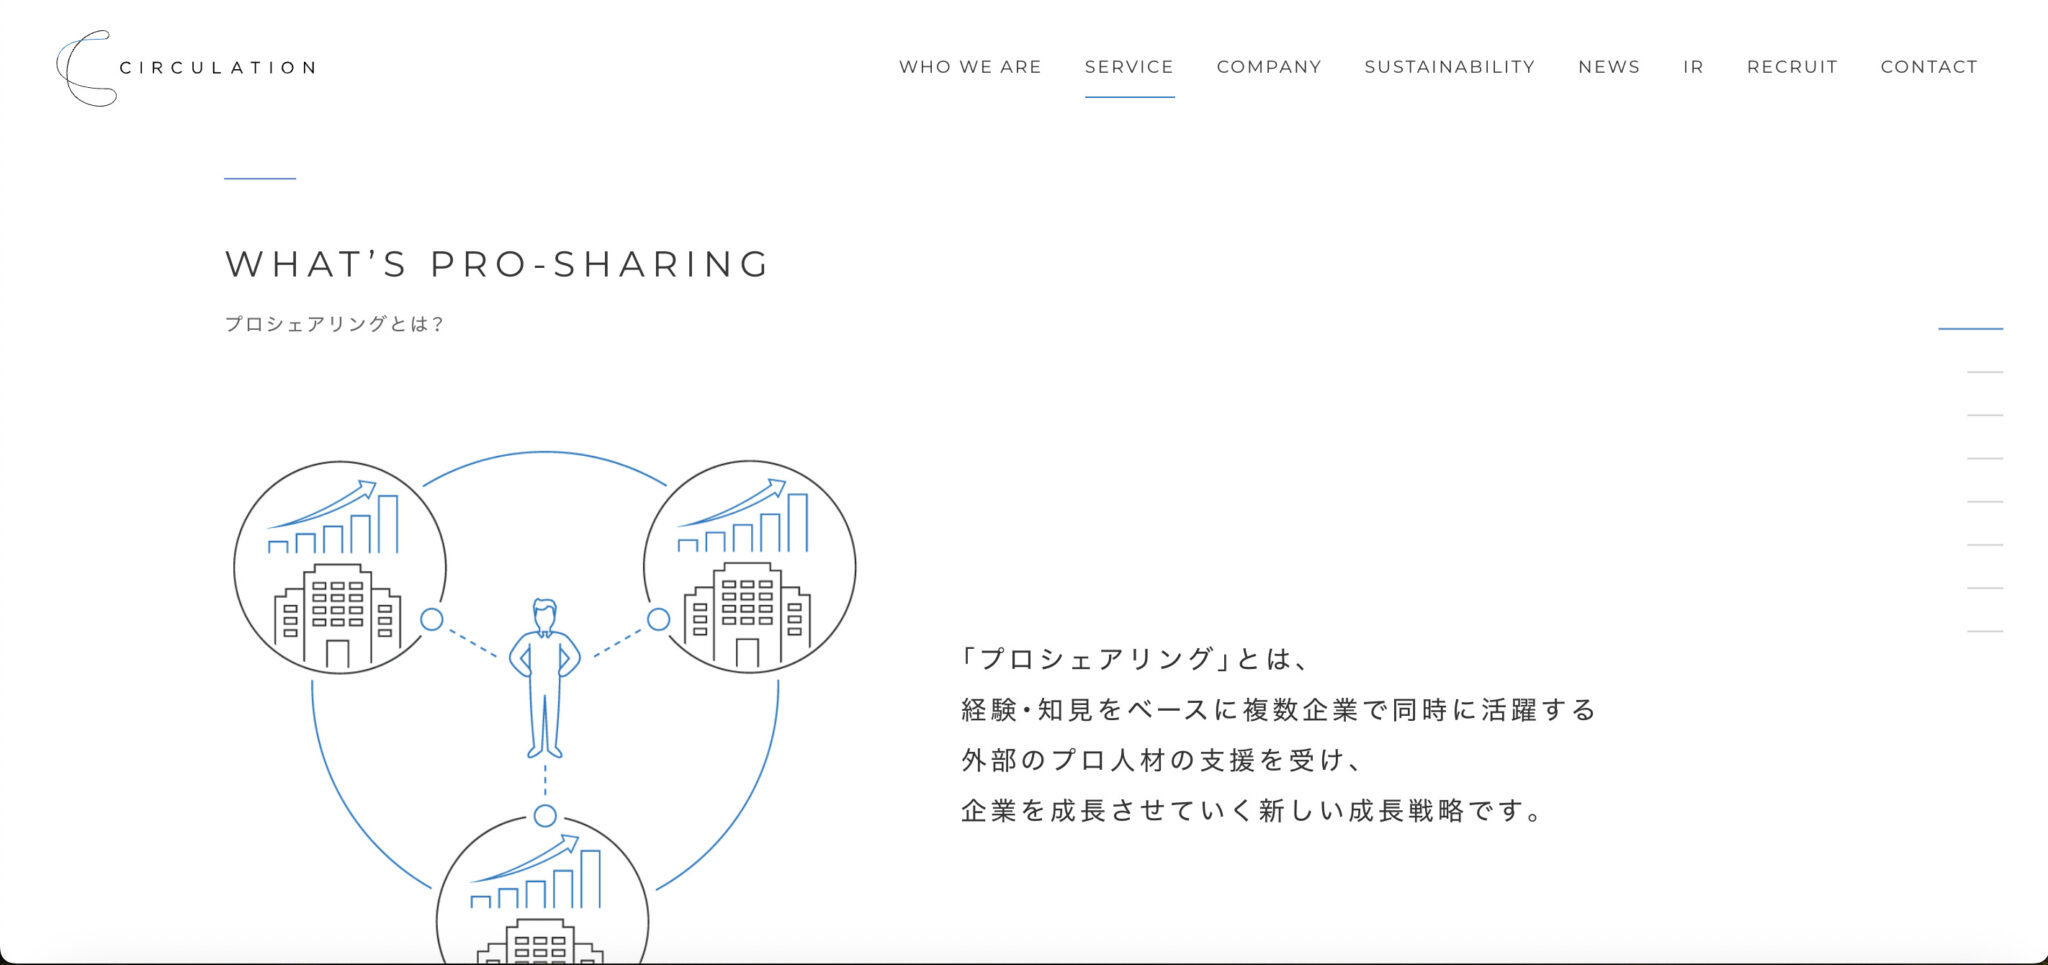The height and width of the screenshot is (965, 2048).
Task: Click the Circulation logo
Action: click(186, 68)
